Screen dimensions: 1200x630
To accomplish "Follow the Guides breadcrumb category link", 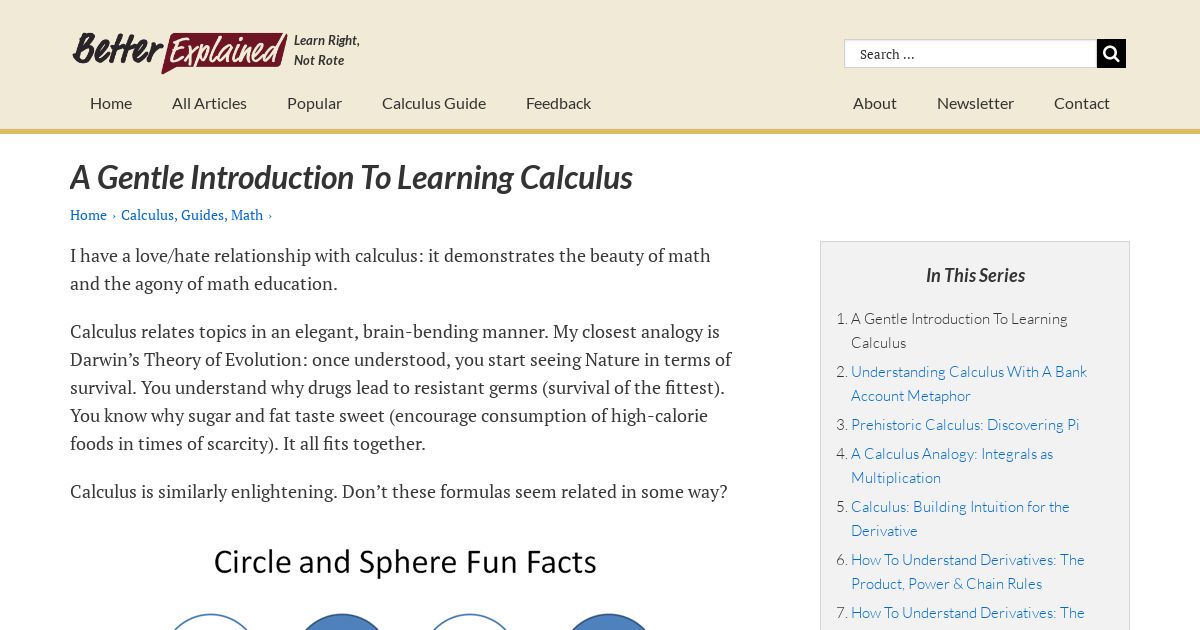I will coord(203,215).
